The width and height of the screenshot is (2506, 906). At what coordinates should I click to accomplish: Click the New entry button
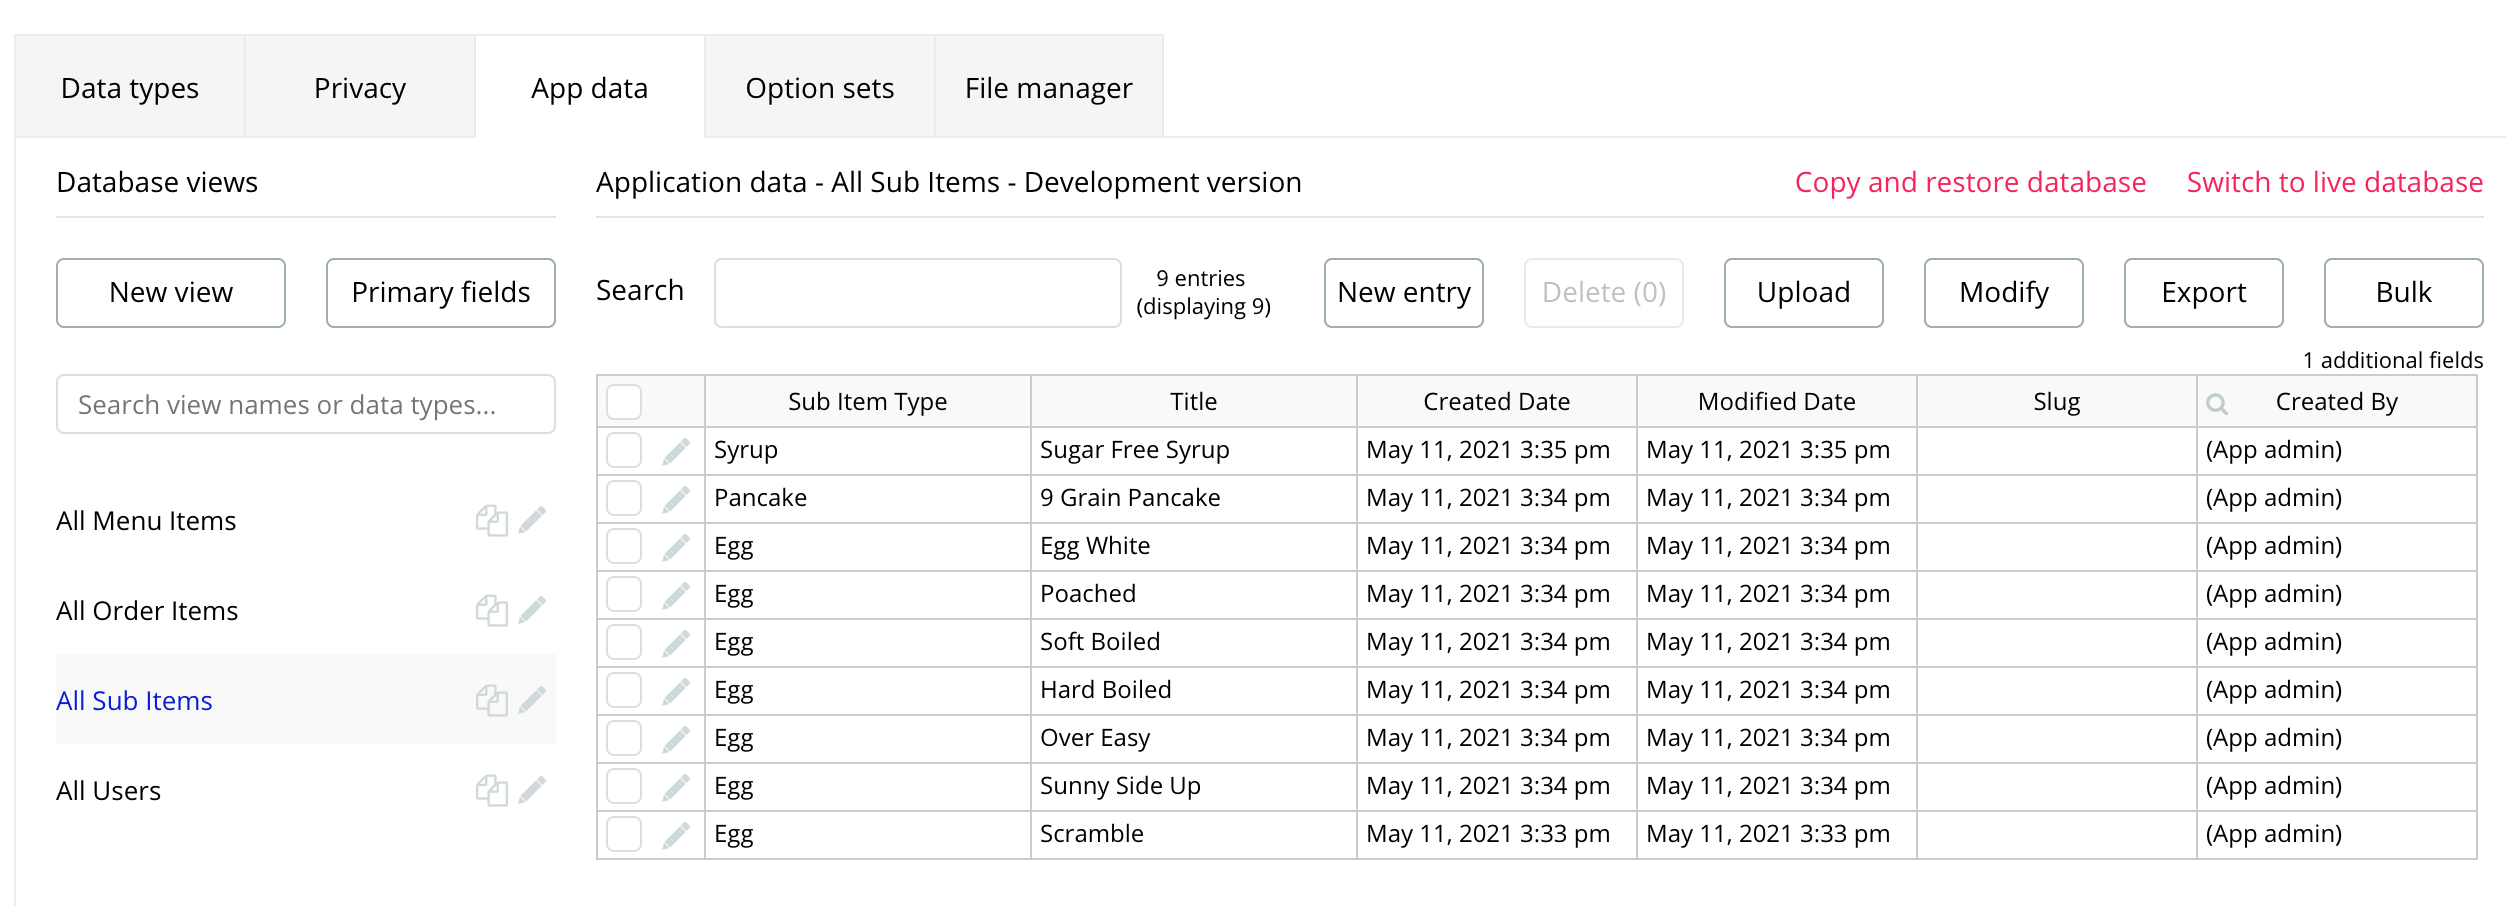tap(1403, 292)
